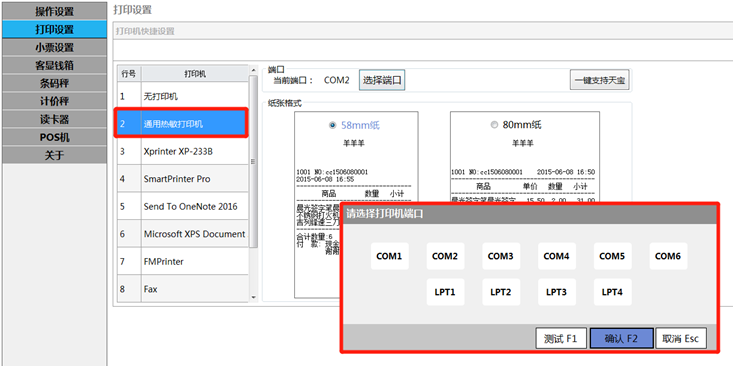Choose port LPT1
Image resolution: width=733 pixels, height=366 pixels.
coord(445,292)
